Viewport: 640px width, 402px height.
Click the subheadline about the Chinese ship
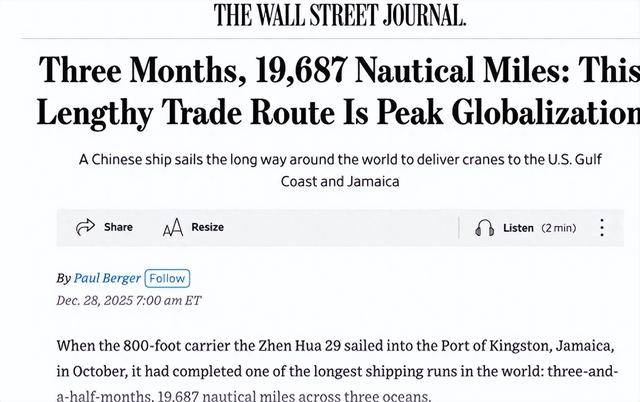tap(340, 170)
